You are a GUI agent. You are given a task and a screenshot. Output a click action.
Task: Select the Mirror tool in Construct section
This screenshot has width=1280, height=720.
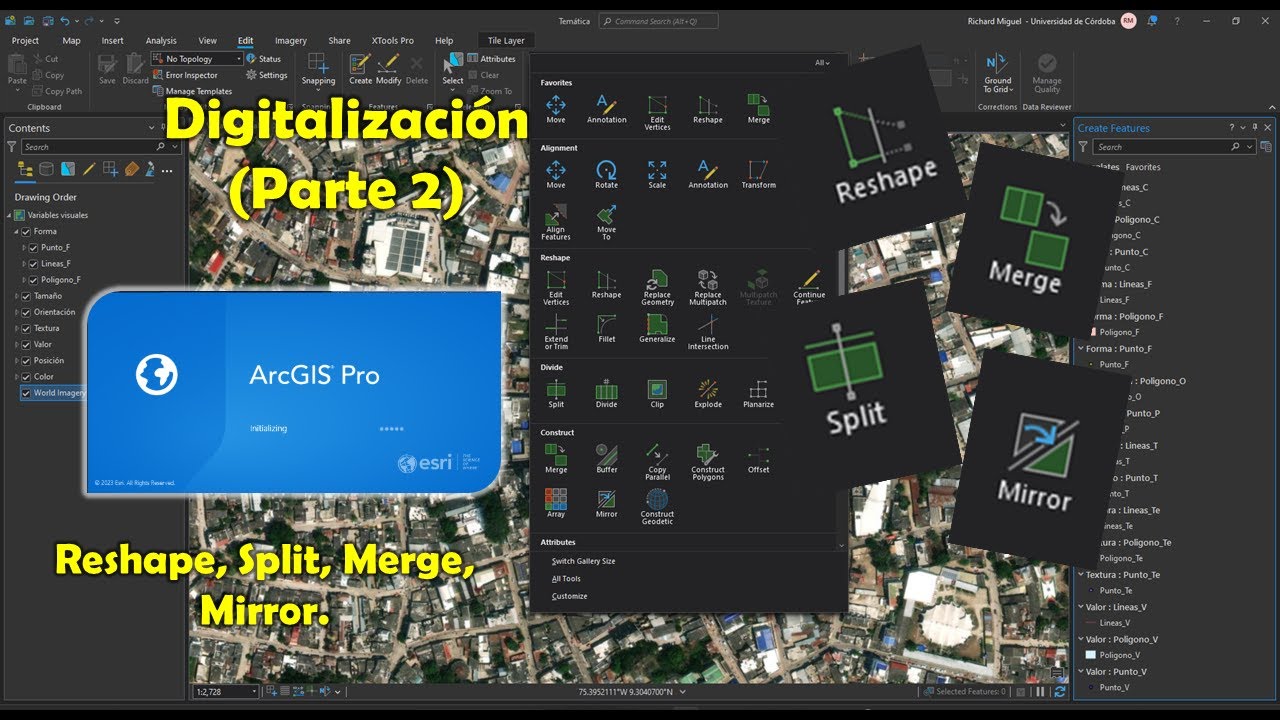pyautogui.click(x=606, y=503)
